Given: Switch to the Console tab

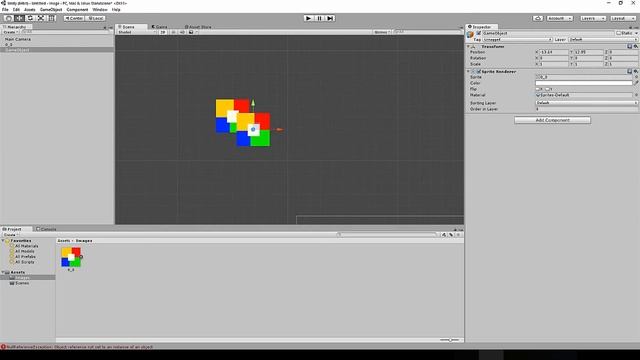Looking at the screenshot, I should (x=46, y=229).
